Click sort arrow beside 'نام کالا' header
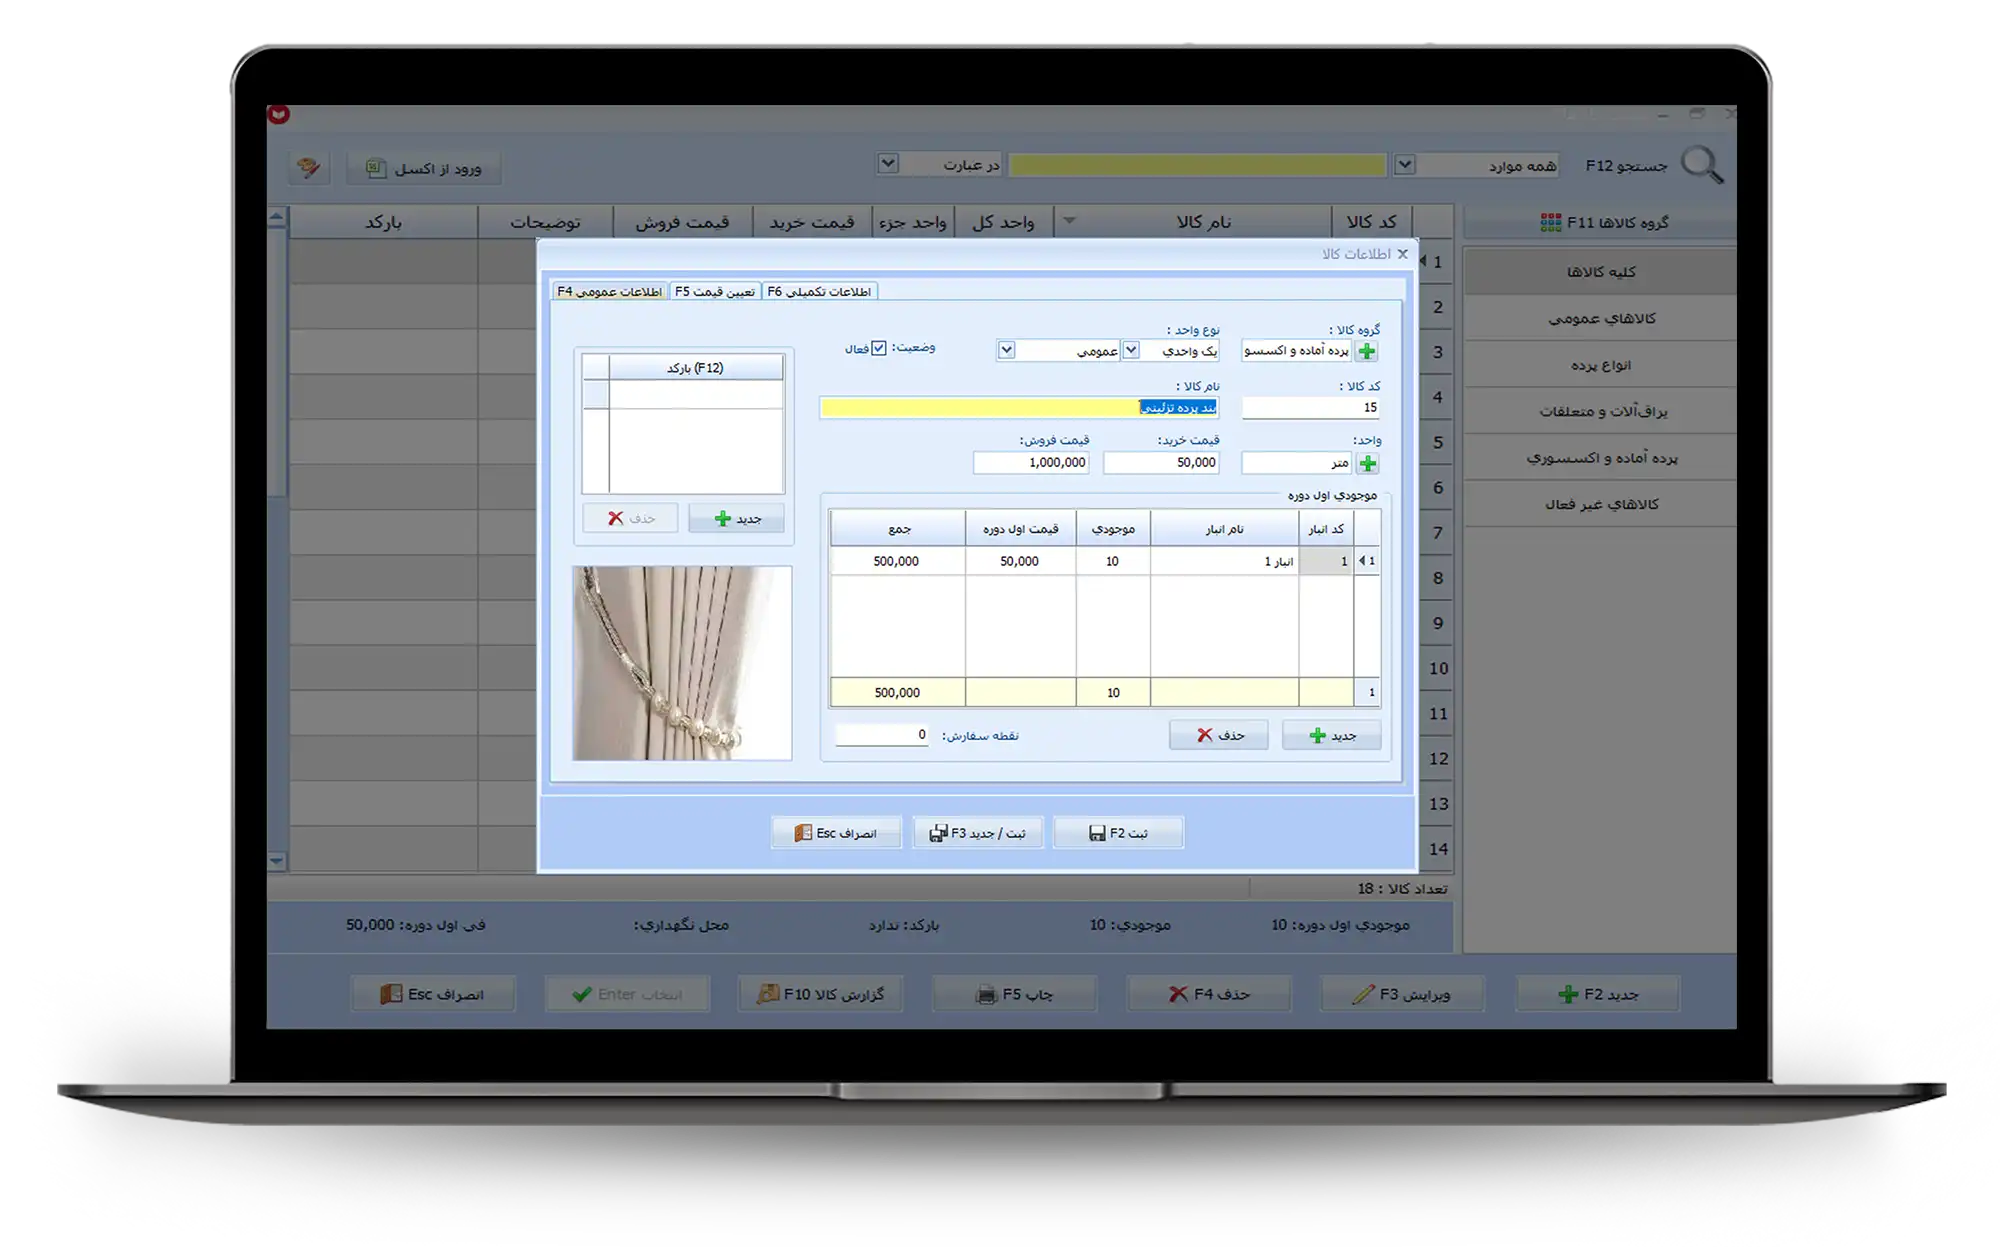This screenshot has width=2000, height=1247. pyautogui.click(x=1069, y=221)
